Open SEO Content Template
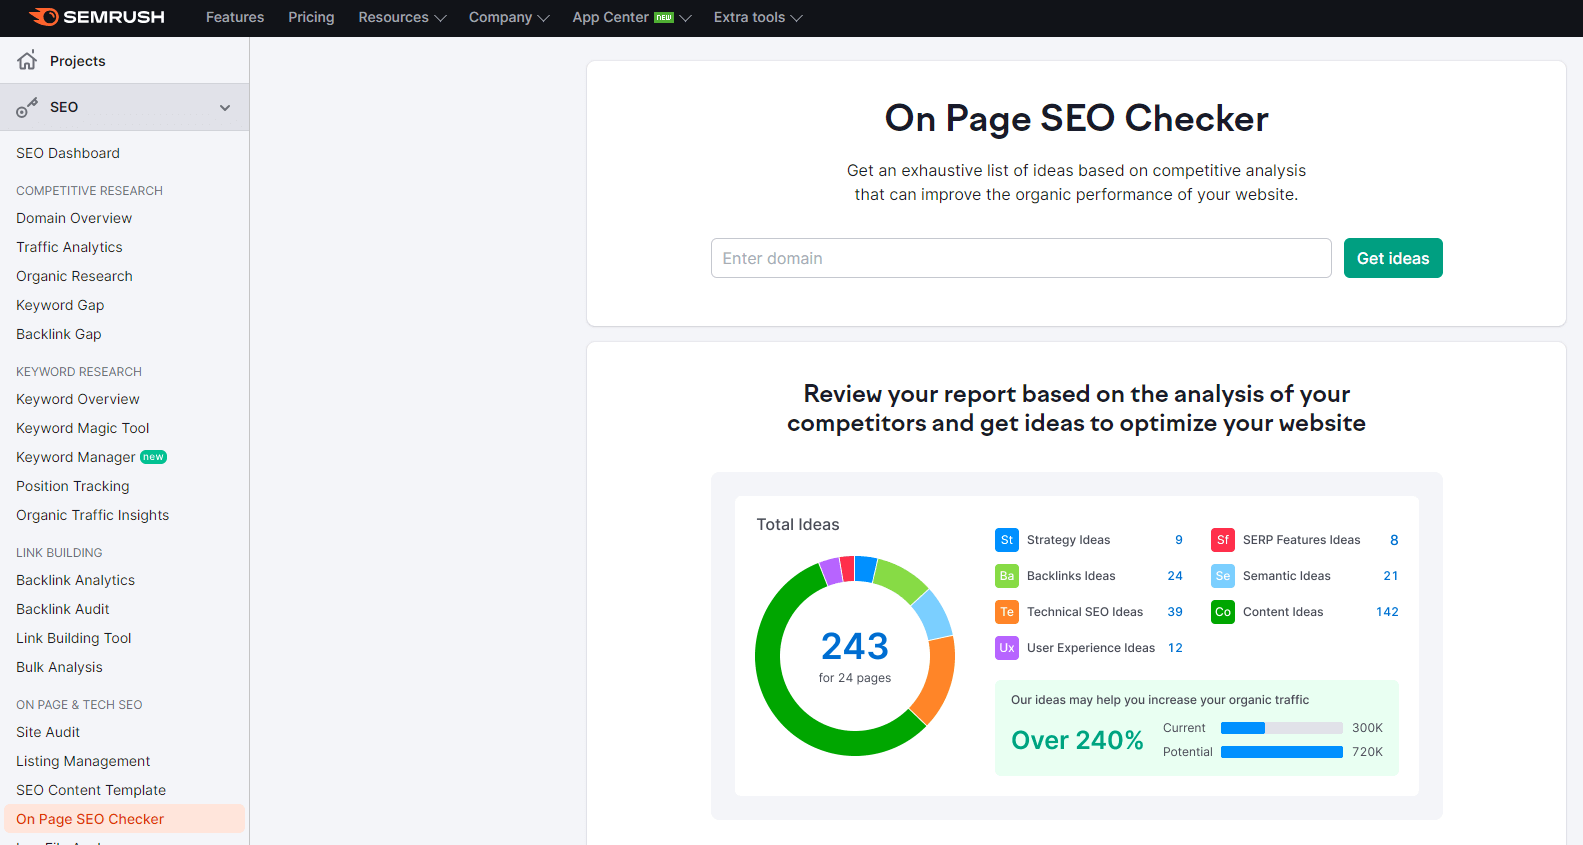The width and height of the screenshot is (1583, 845). tap(91, 790)
